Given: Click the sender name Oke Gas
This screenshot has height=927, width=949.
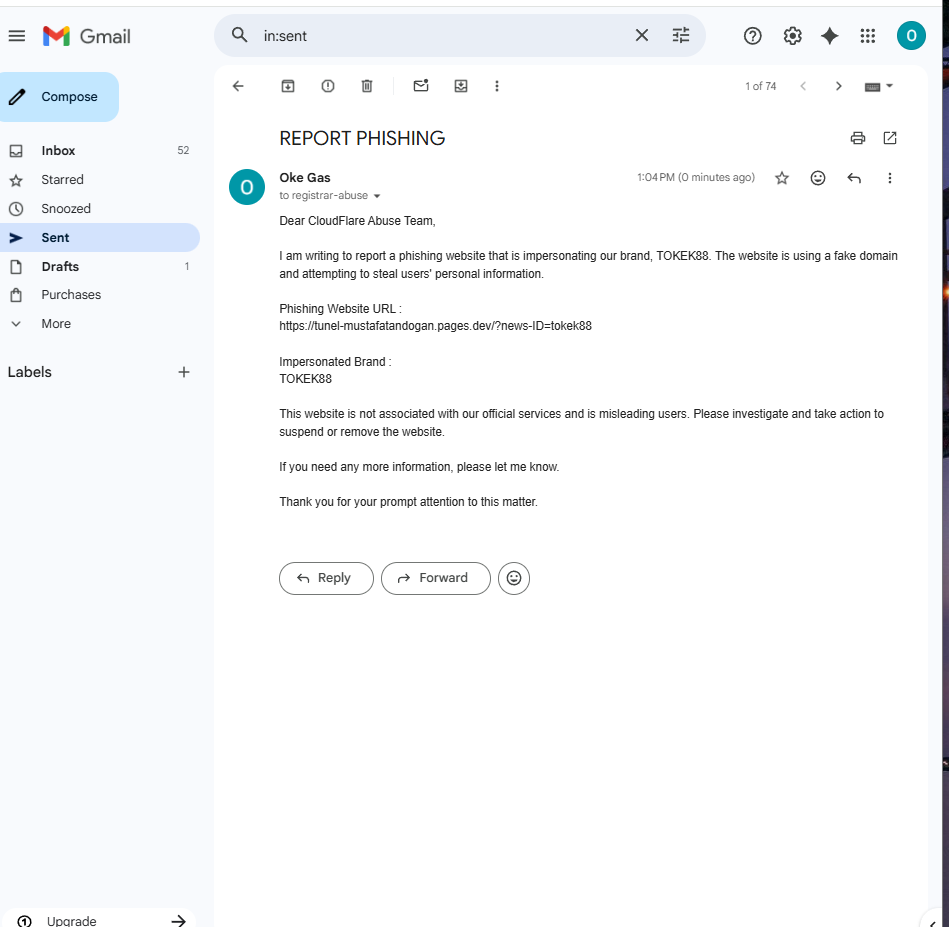Looking at the screenshot, I should 304,178.
